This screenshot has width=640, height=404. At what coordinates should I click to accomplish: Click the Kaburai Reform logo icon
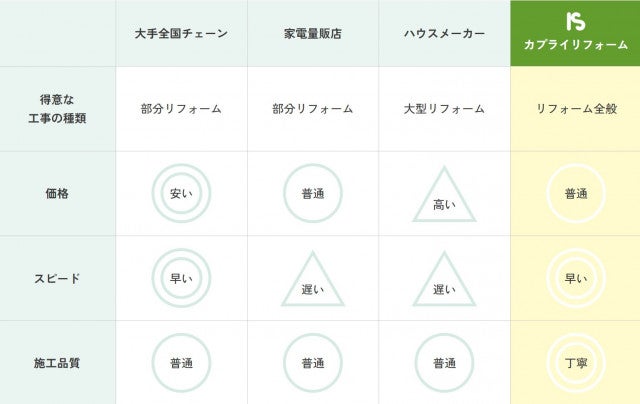coord(575,20)
